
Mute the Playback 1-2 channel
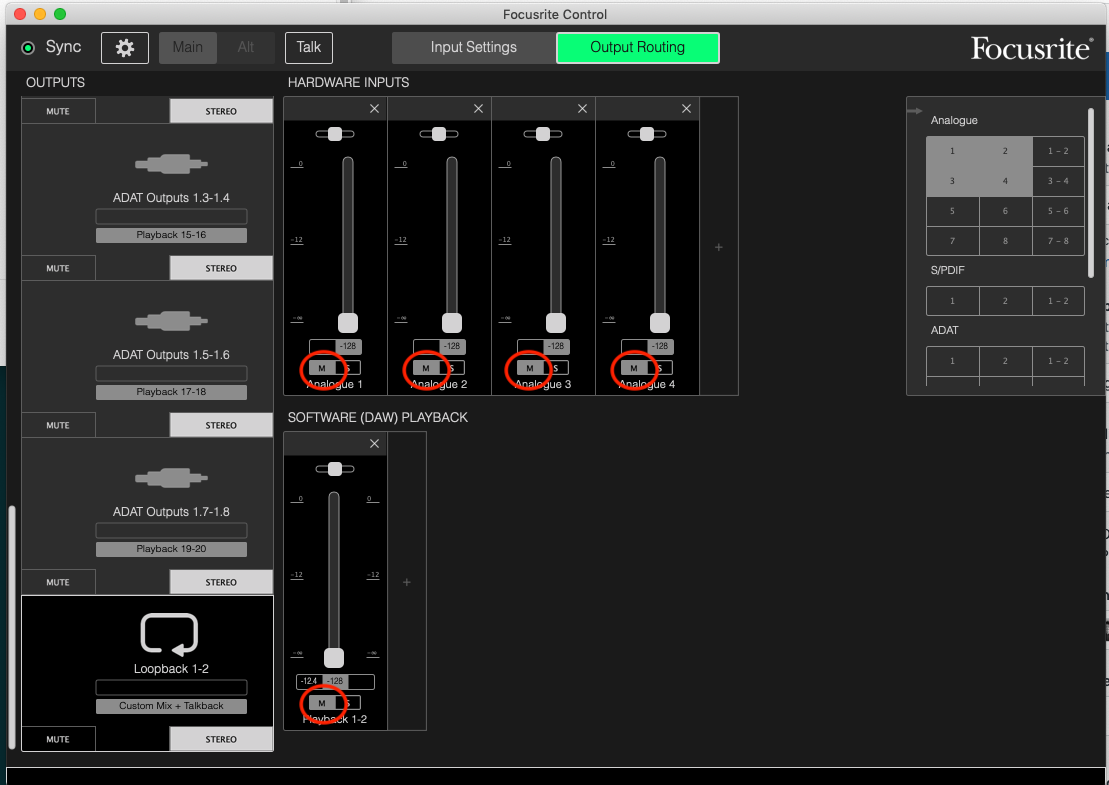click(x=322, y=703)
